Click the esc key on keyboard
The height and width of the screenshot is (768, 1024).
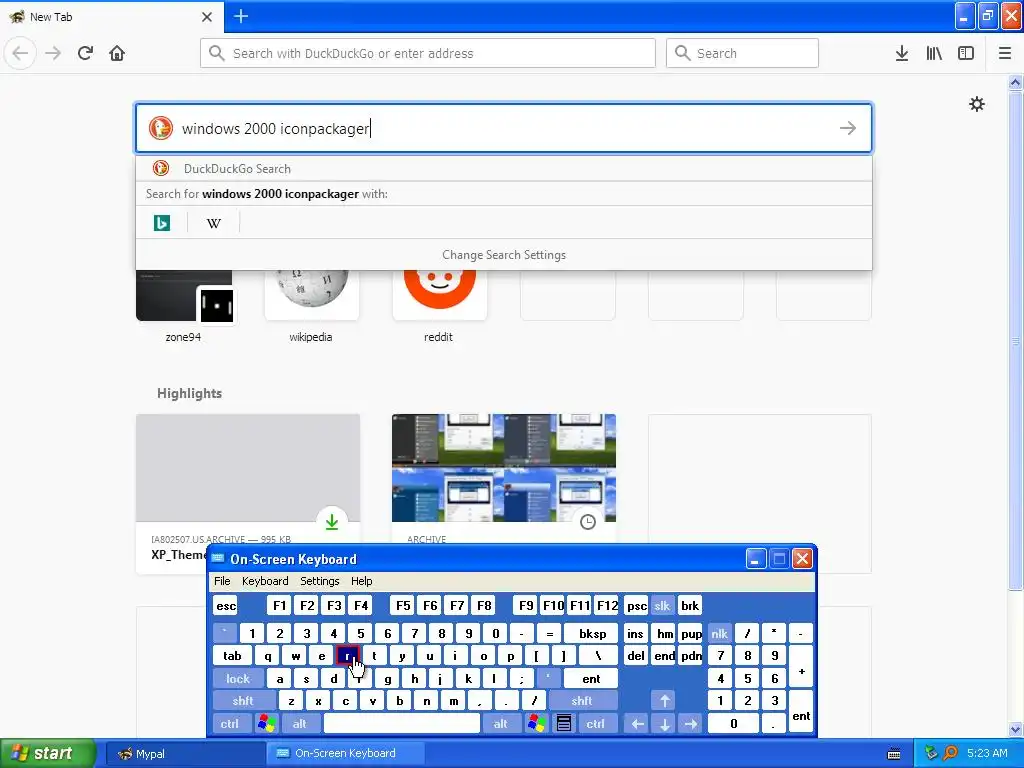coord(226,605)
